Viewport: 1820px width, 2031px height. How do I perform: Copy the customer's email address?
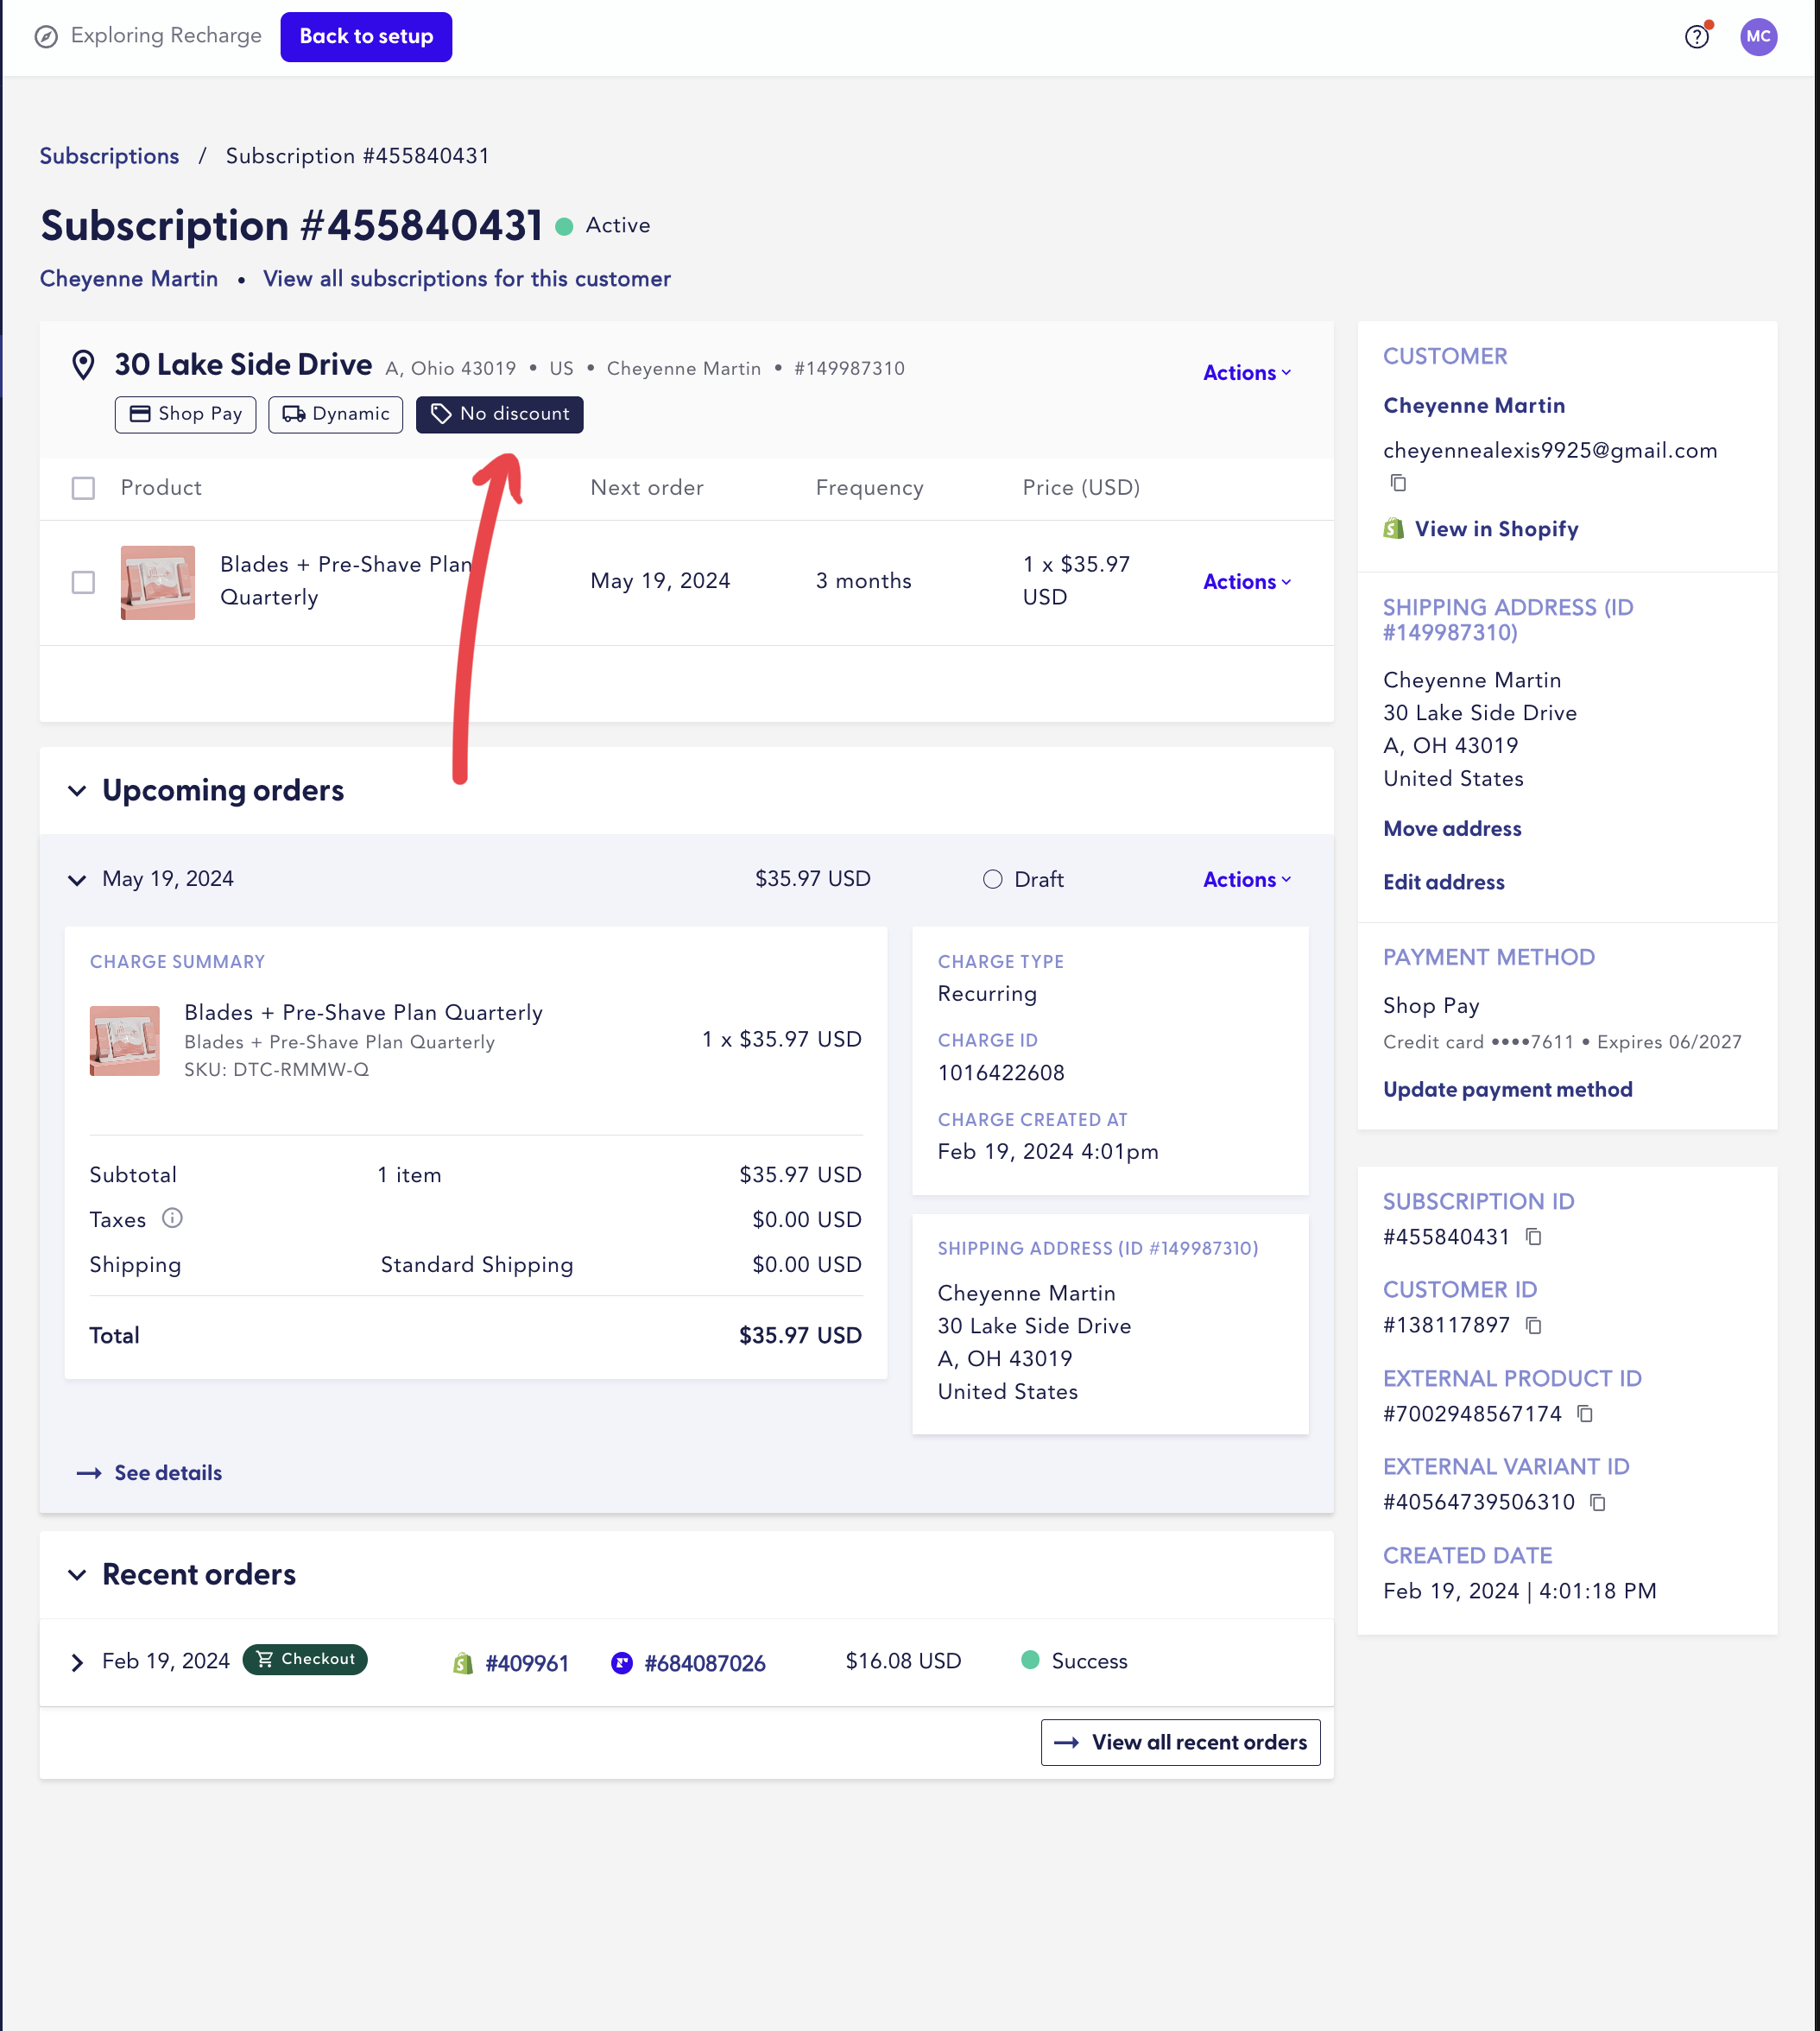pos(1398,483)
